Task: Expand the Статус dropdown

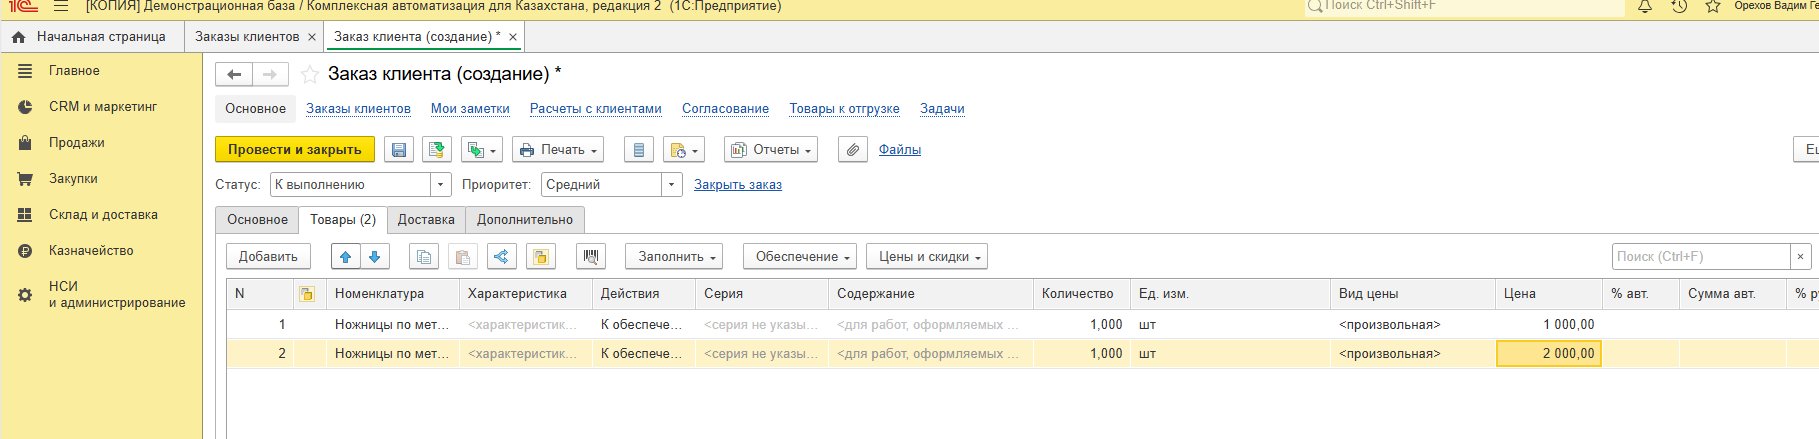Action: pos(441,185)
